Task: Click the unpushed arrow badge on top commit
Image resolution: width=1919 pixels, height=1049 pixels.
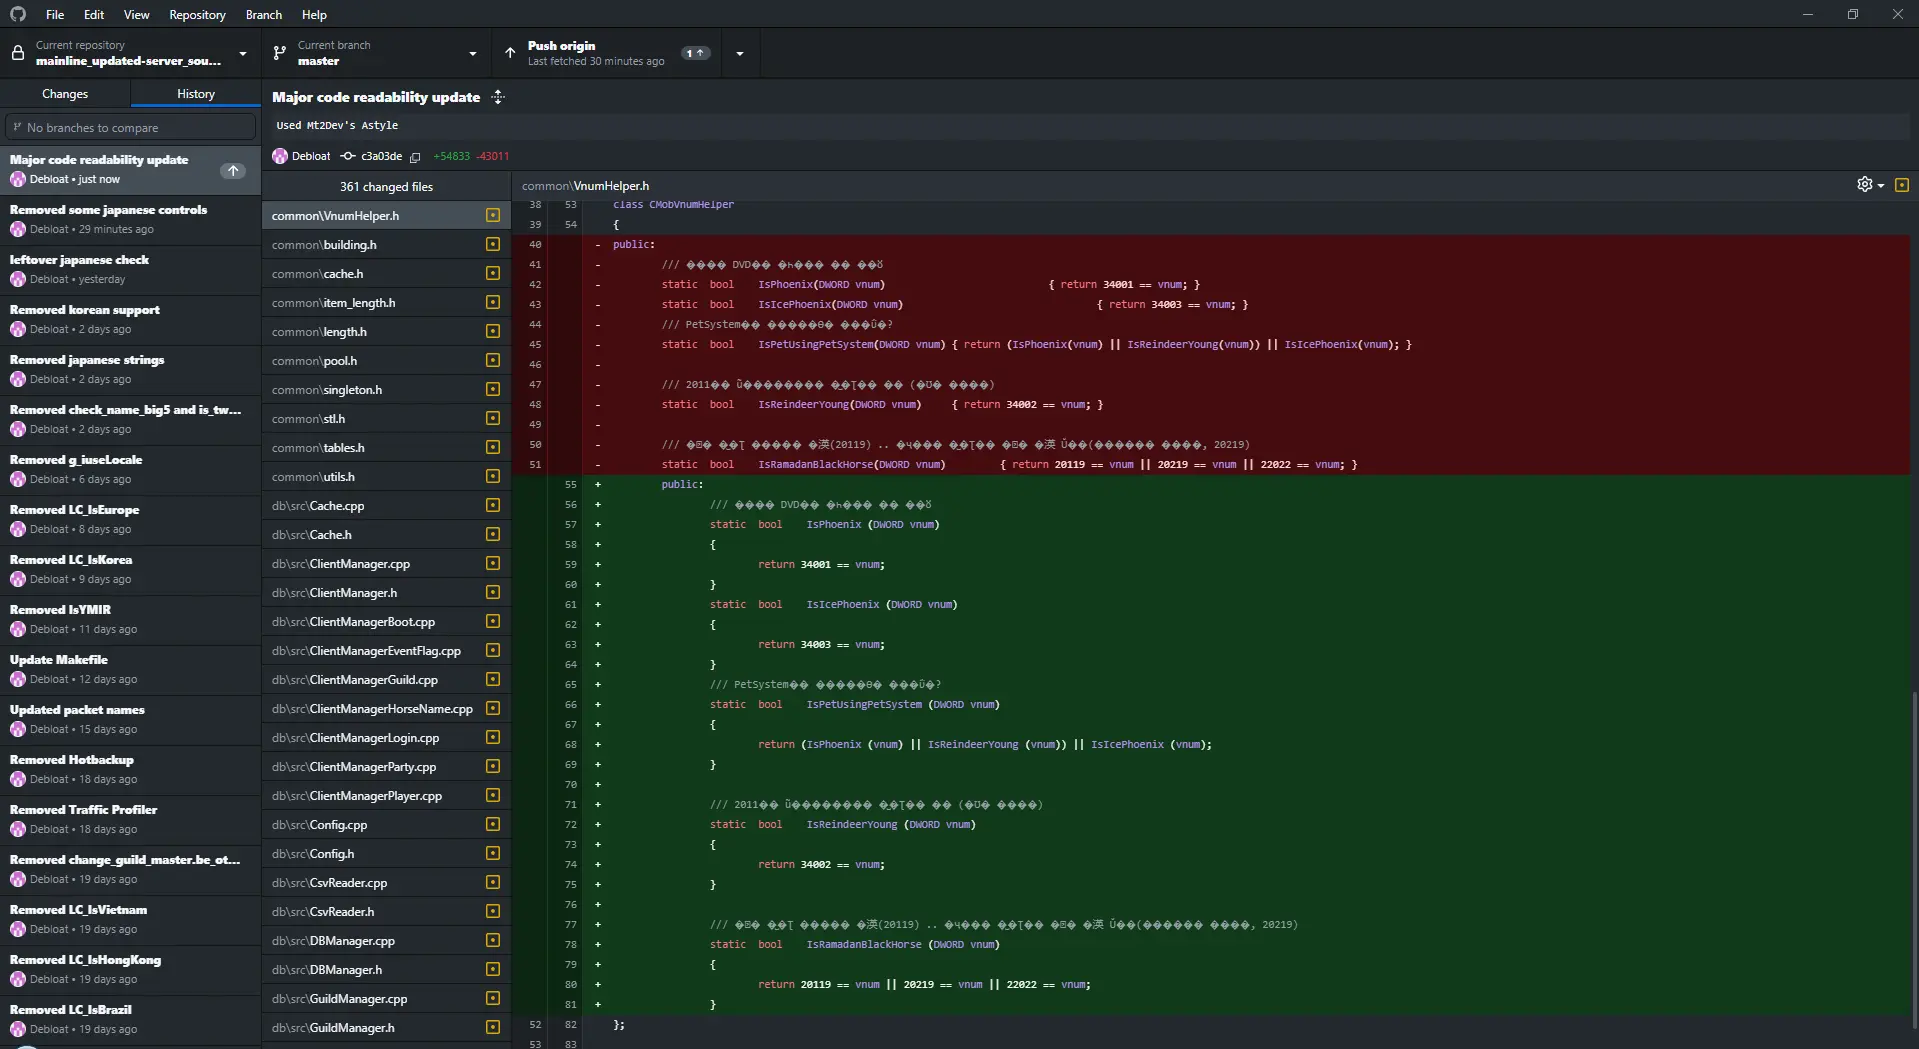Action: pos(232,171)
